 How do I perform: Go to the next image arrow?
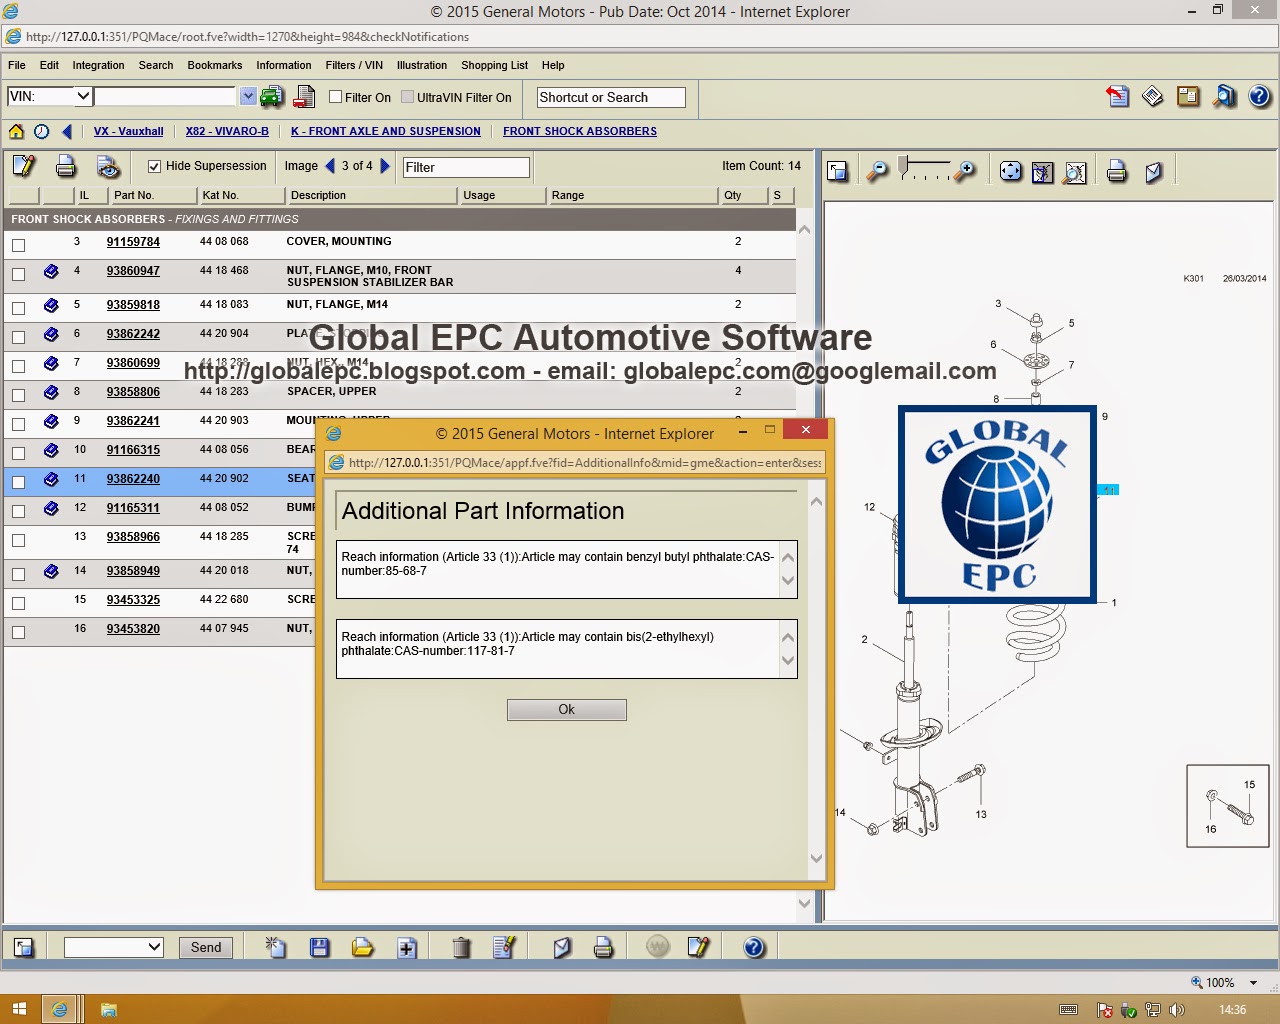point(385,166)
